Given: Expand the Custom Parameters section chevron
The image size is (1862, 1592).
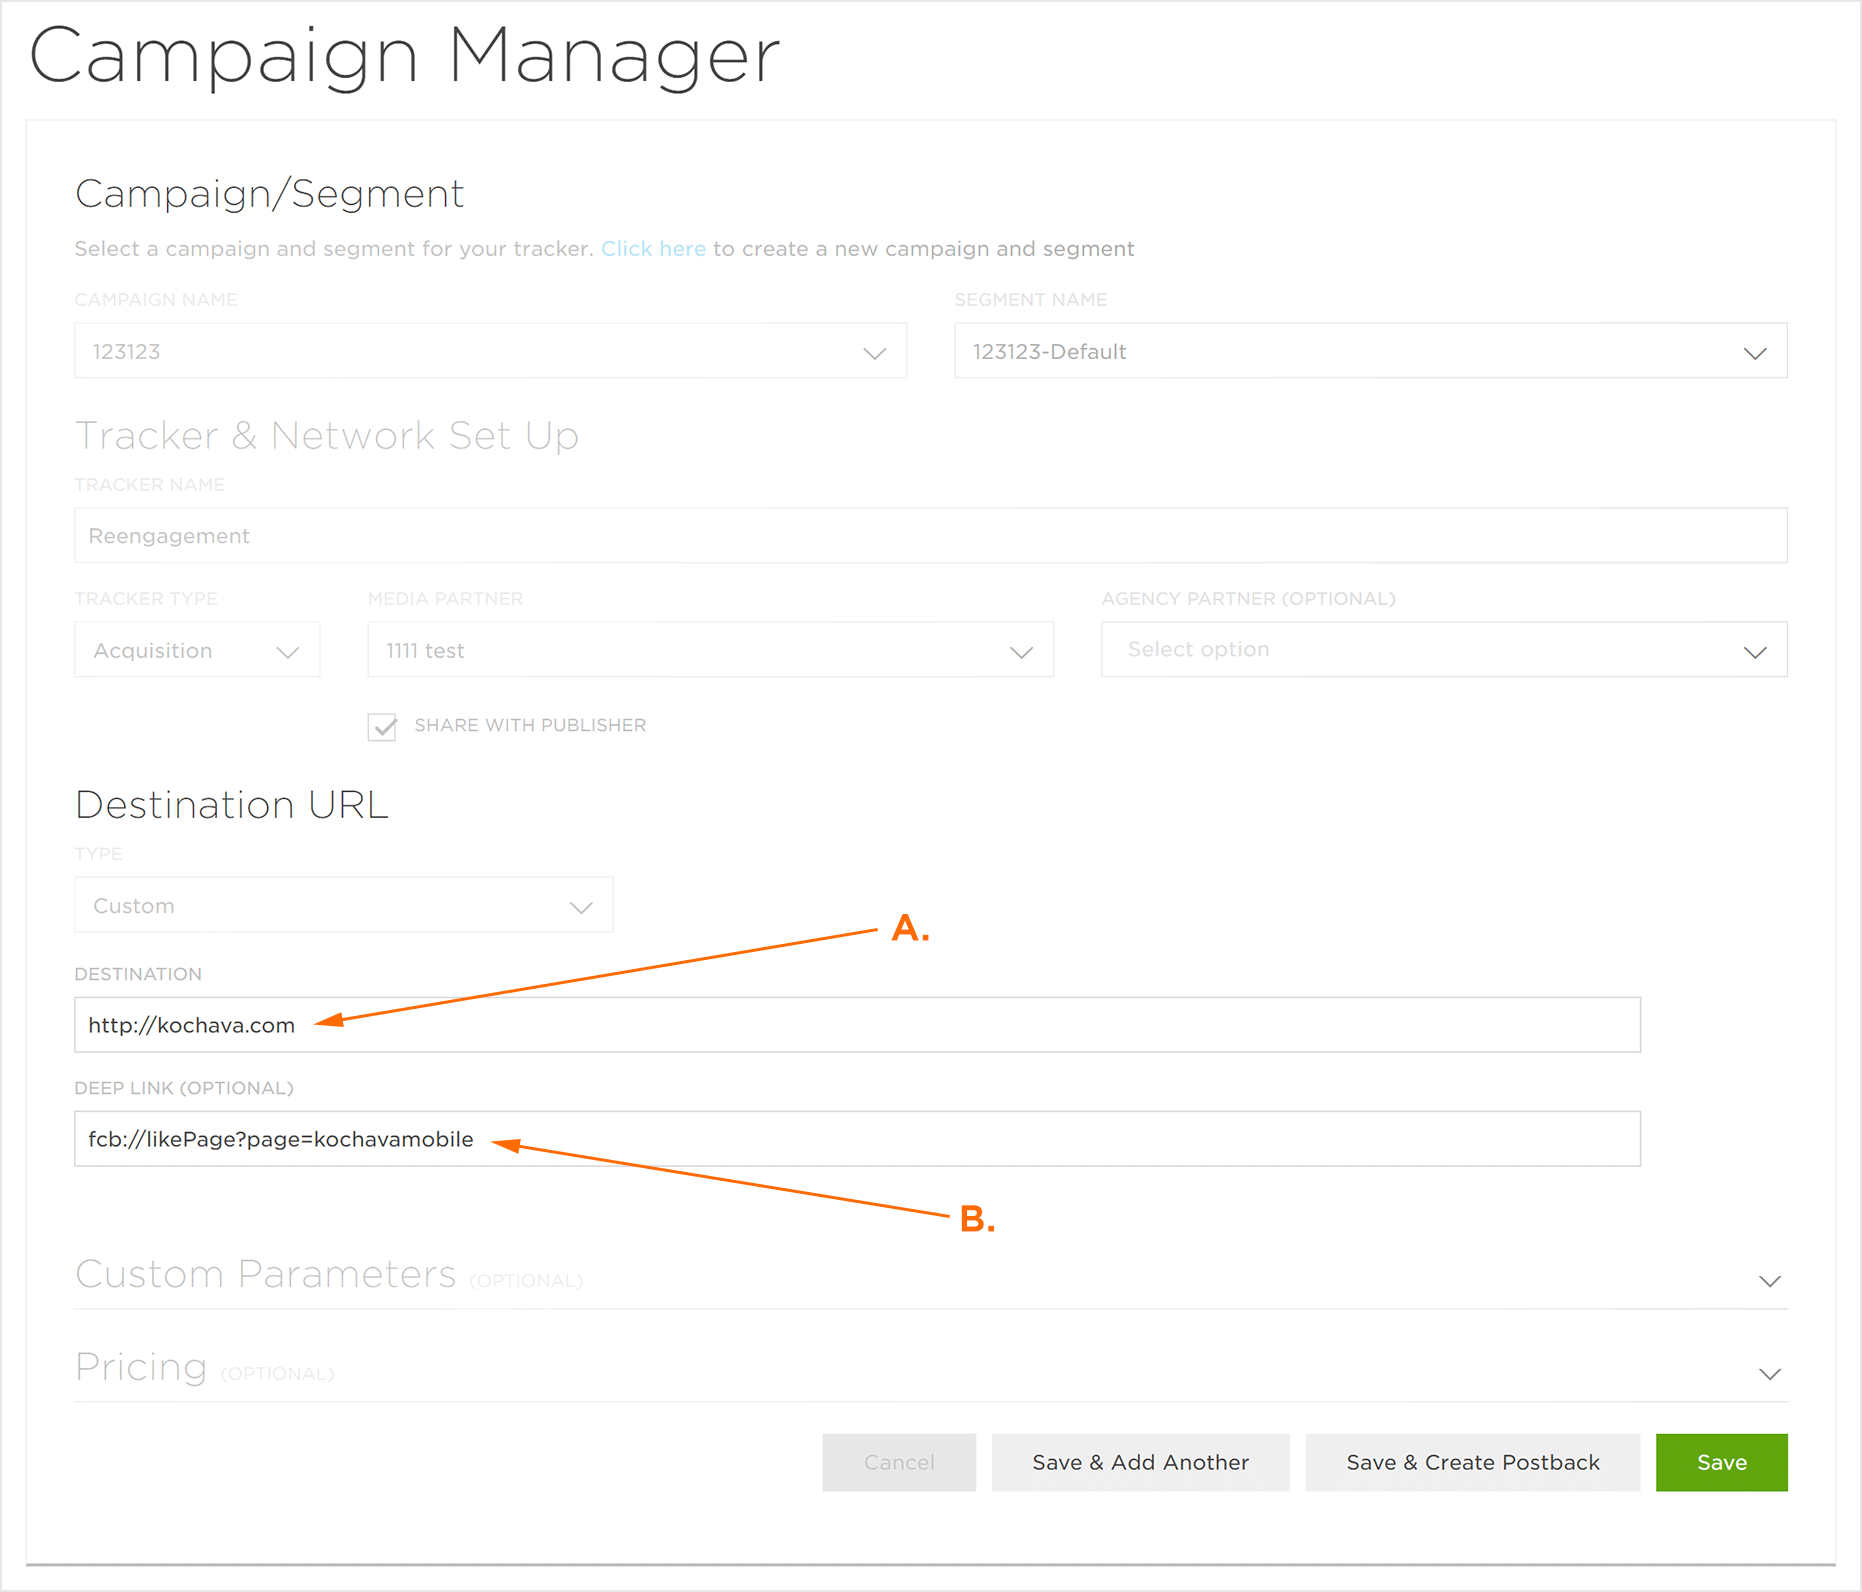Looking at the screenshot, I should [x=1769, y=1281].
